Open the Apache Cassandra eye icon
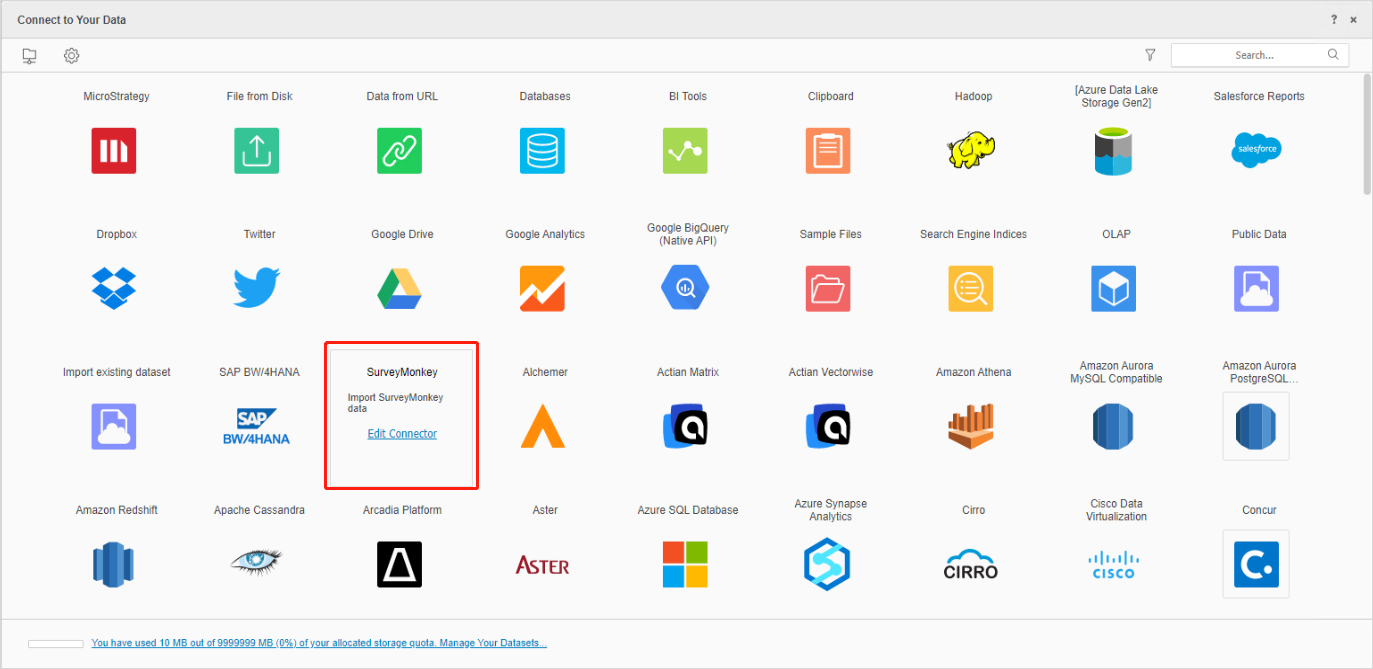The image size is (1373, 669). (256, 564)
